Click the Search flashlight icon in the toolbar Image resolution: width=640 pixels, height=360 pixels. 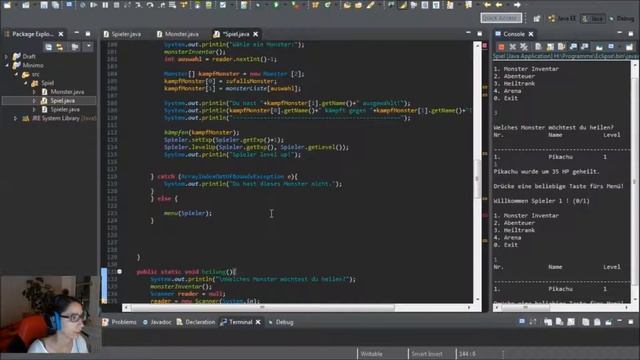pos(370,5)
